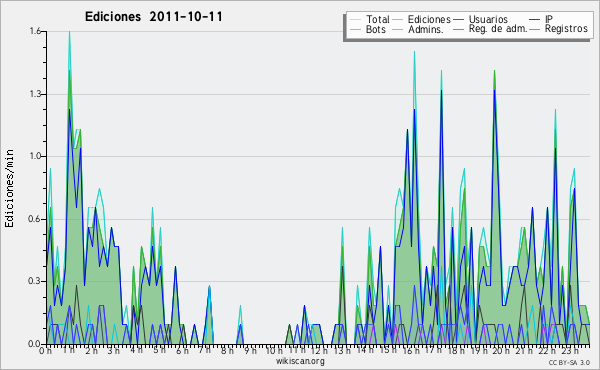Click the '13 h' x-axis label
Screen dimensions: 600x370
coord(341,351)
